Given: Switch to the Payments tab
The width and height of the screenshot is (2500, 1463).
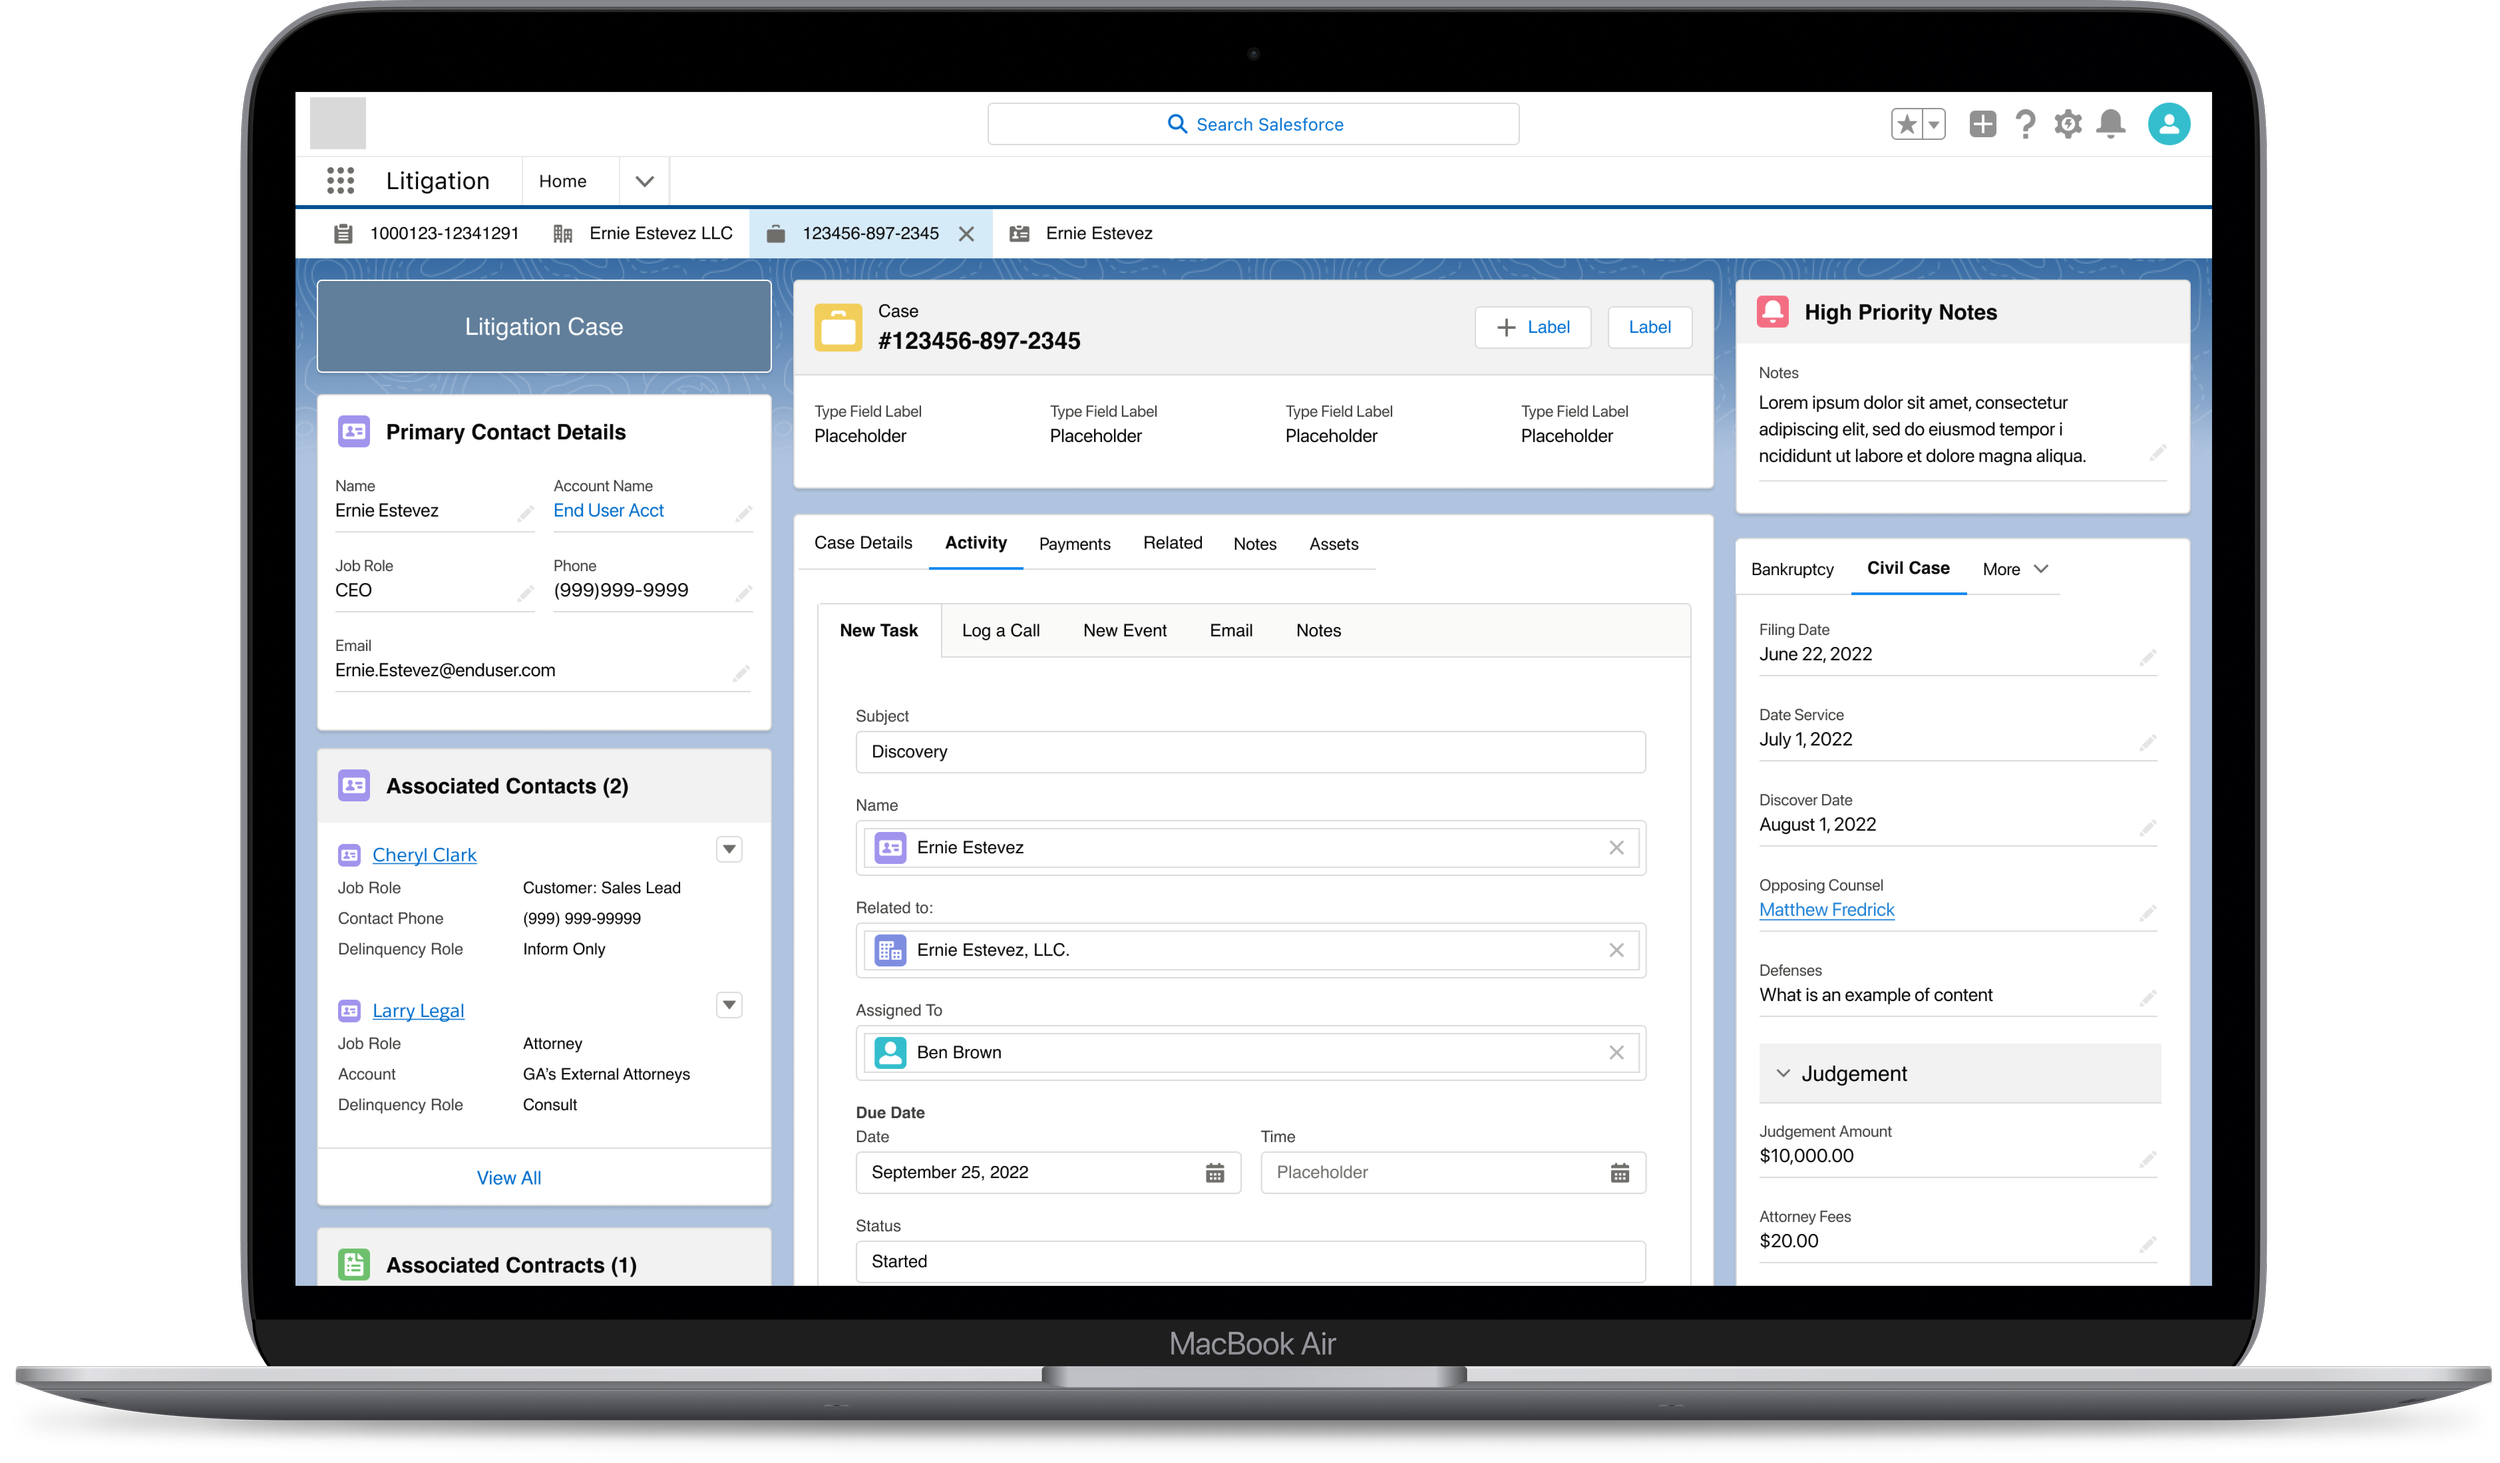Looking at the screenshot, I should (1074, 544).
